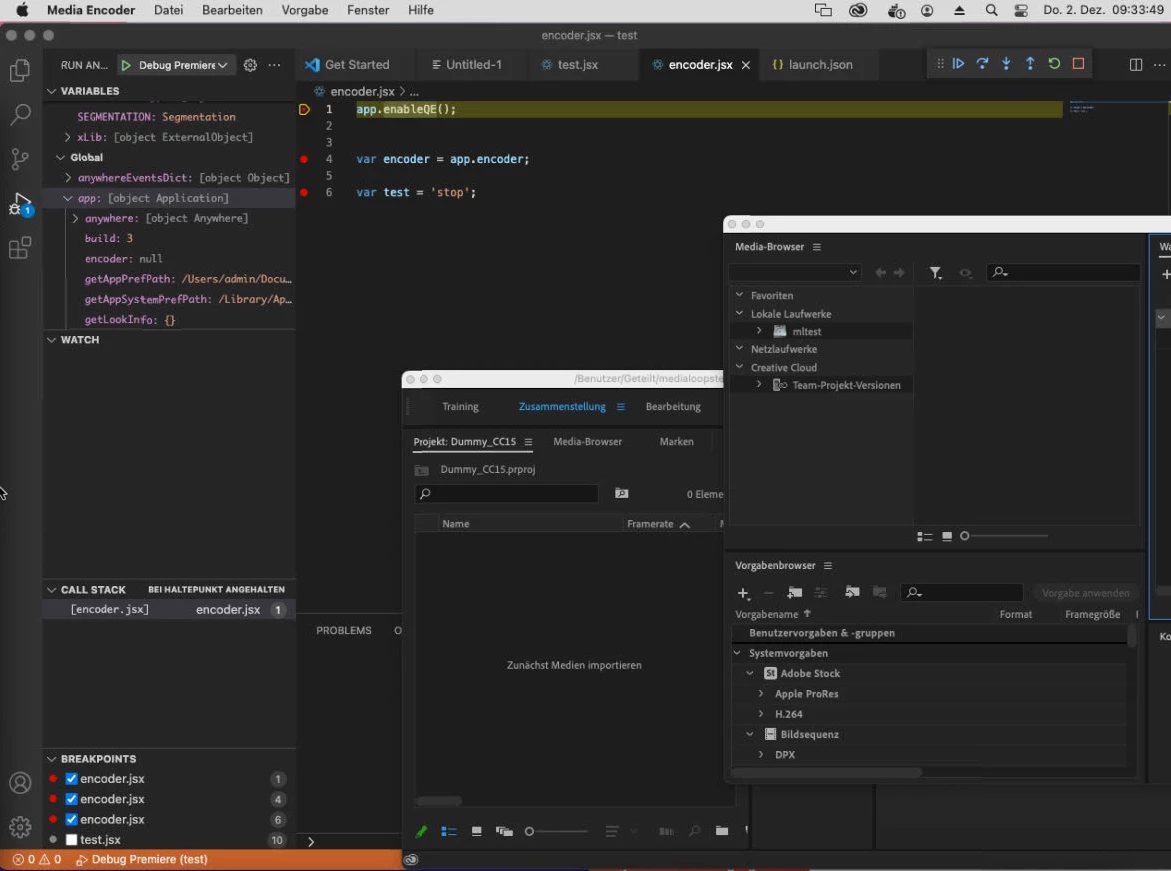1171x871 pixels.
Task: Click the debug Stop button
Action: pos(1078,63)
